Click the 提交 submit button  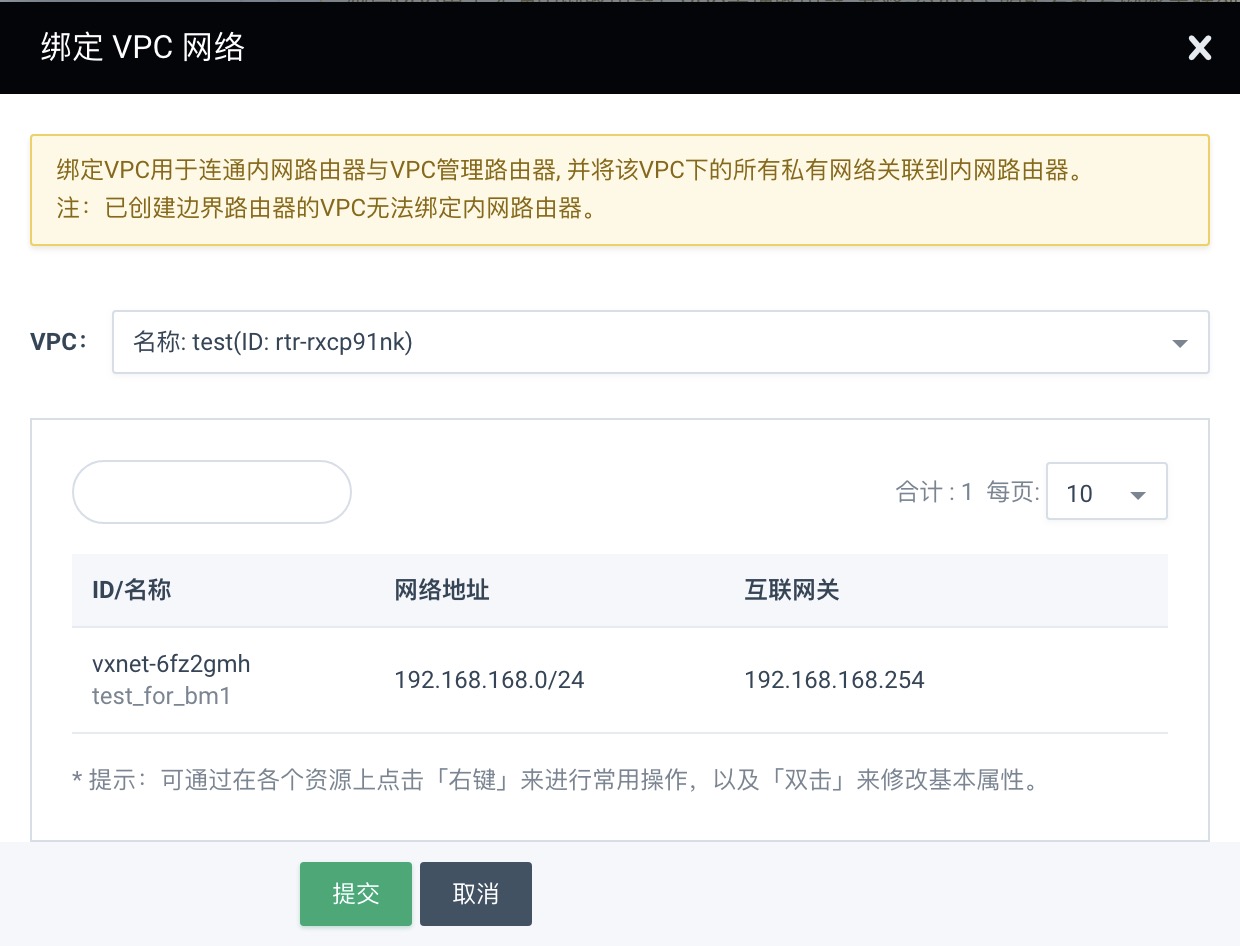(x=355, y=893)
